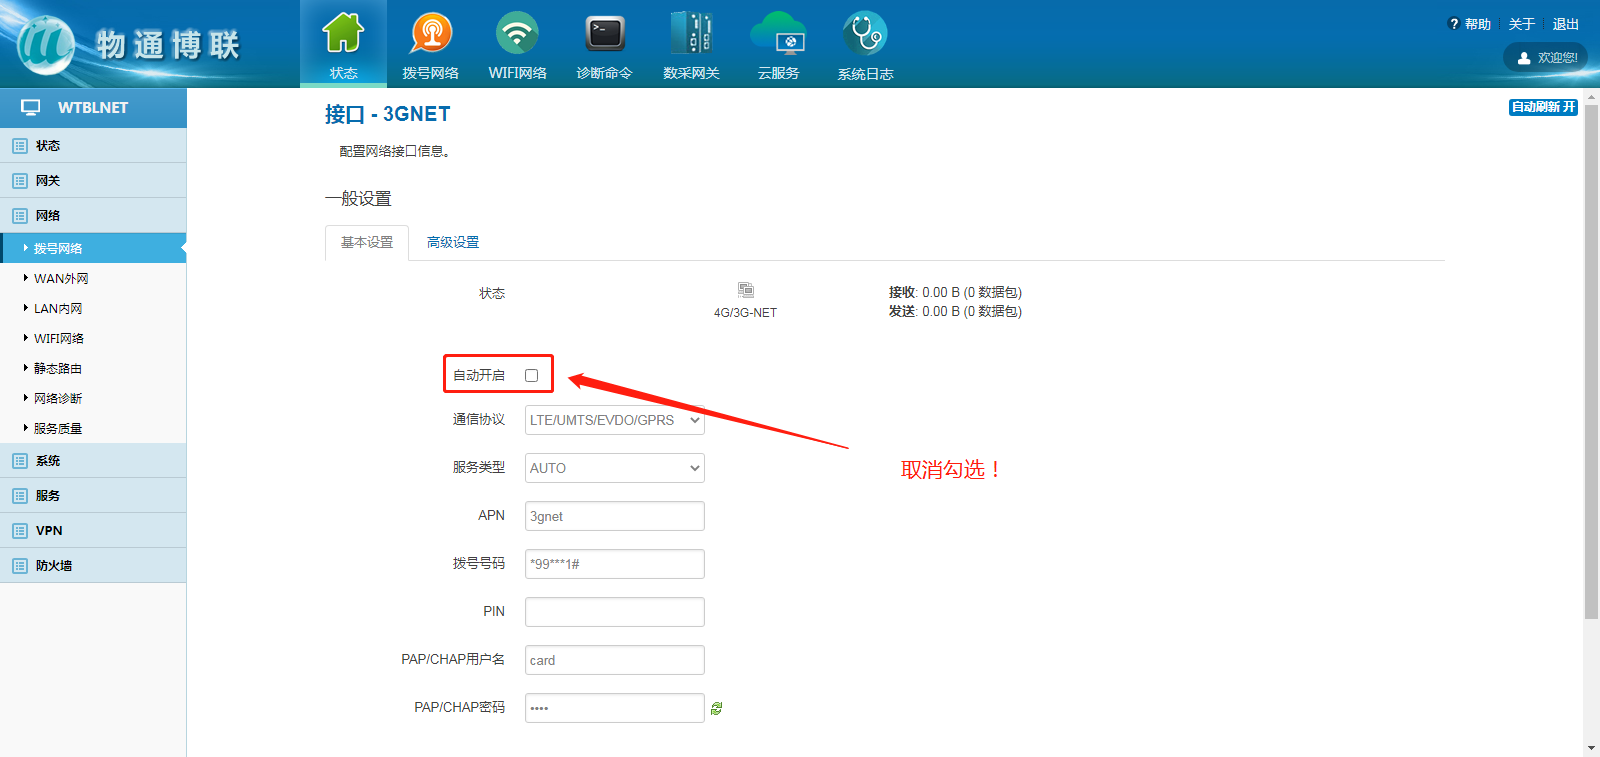Click the APN input field
Screen dimensions: 1600x757
615,516
